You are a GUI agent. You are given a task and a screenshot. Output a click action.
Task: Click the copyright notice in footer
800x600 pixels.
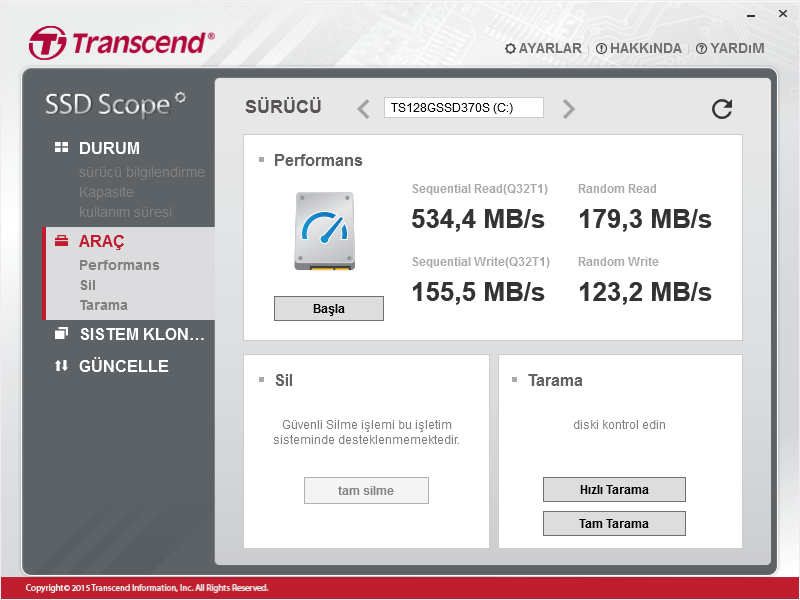point(147,588)
